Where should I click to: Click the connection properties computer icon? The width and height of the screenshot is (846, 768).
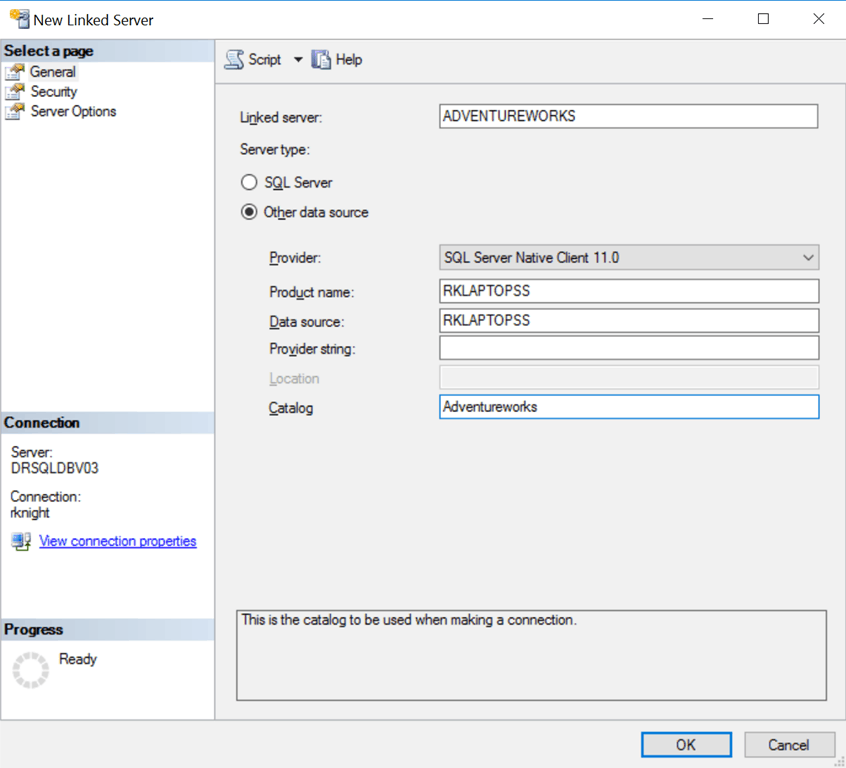pos(21,541)
